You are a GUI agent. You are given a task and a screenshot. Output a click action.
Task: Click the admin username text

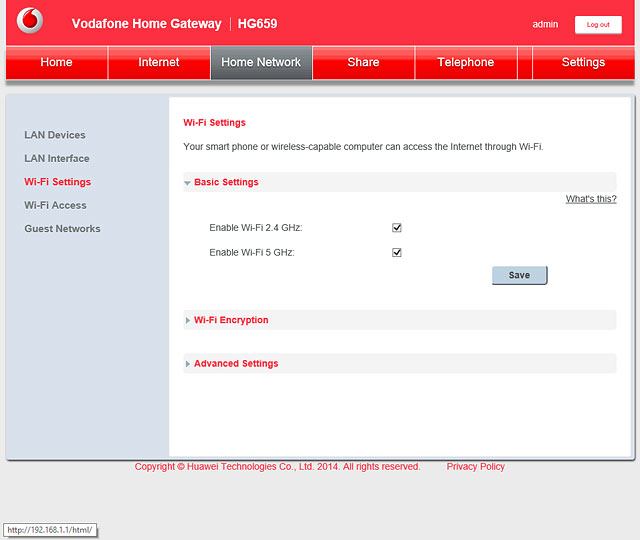[x=545, y=24]
